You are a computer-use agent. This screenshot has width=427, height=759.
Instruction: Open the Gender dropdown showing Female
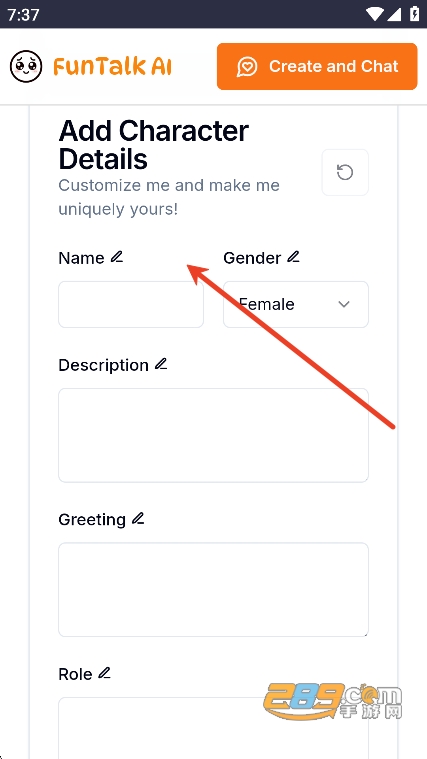click(296, 304)
